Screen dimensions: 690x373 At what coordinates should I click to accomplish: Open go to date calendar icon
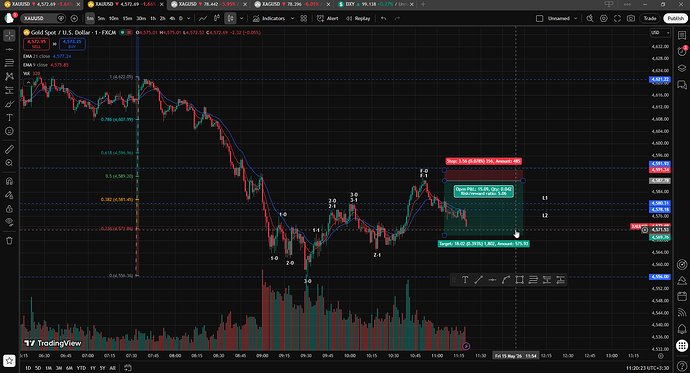[128, 368]
